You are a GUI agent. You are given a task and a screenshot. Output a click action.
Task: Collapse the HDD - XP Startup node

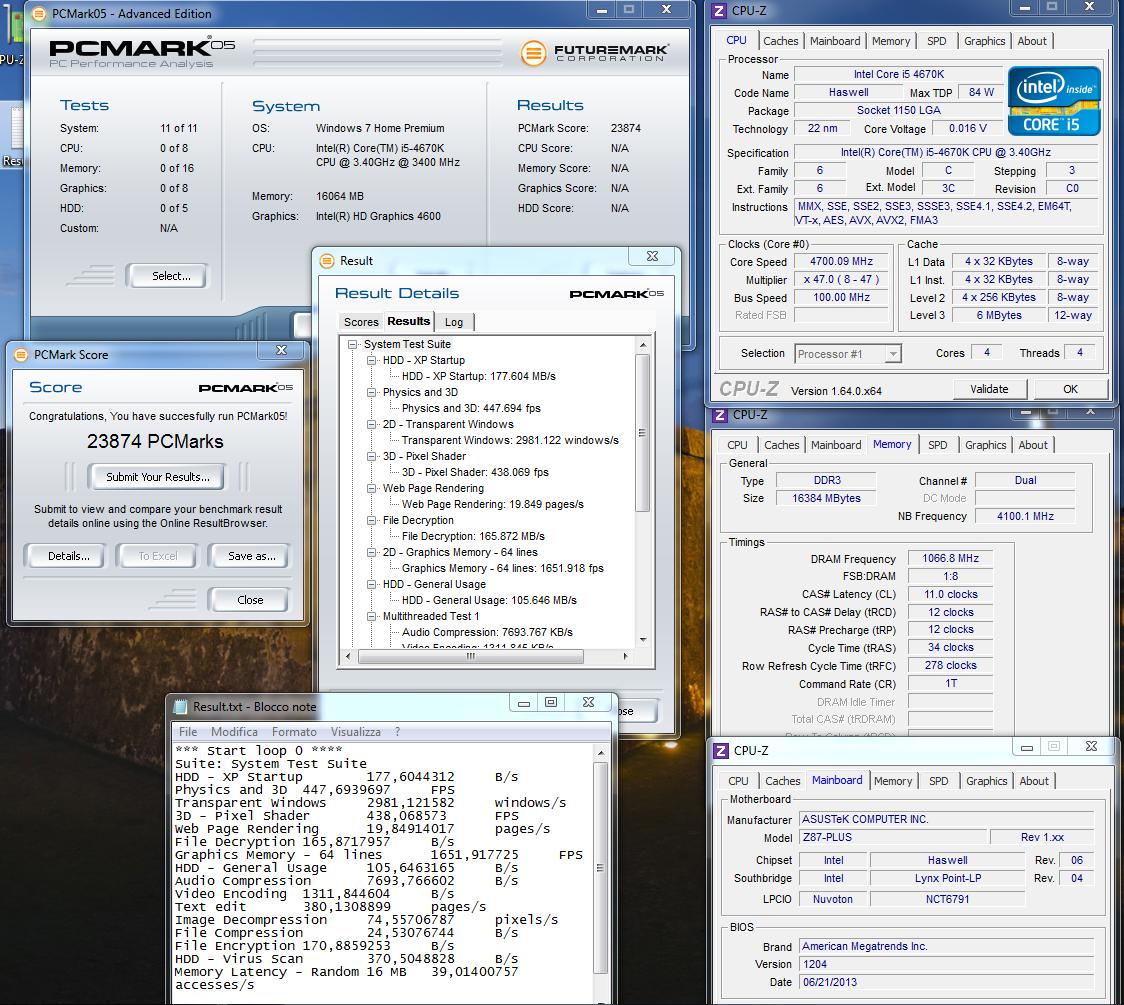[x=371, y=361]
